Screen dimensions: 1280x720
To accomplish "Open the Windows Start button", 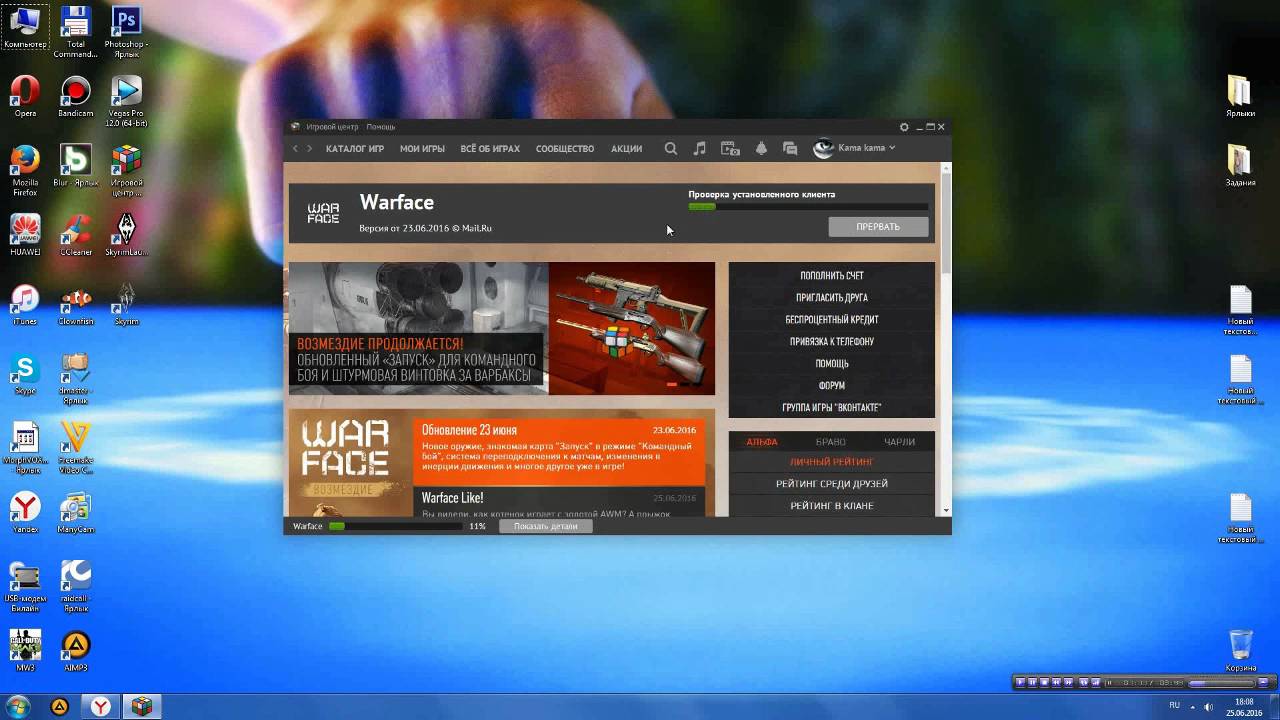I will click(x=18, y=707).
